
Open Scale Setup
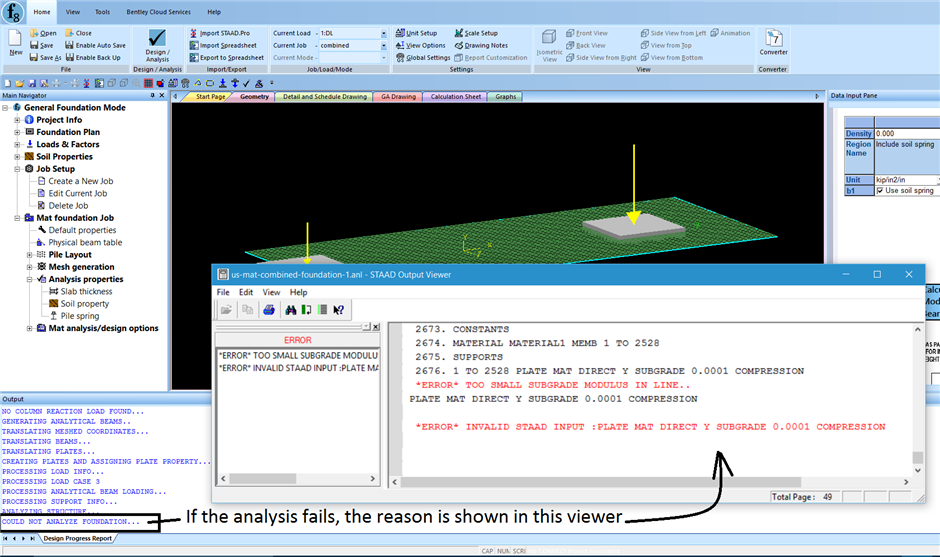coord(476,33)
